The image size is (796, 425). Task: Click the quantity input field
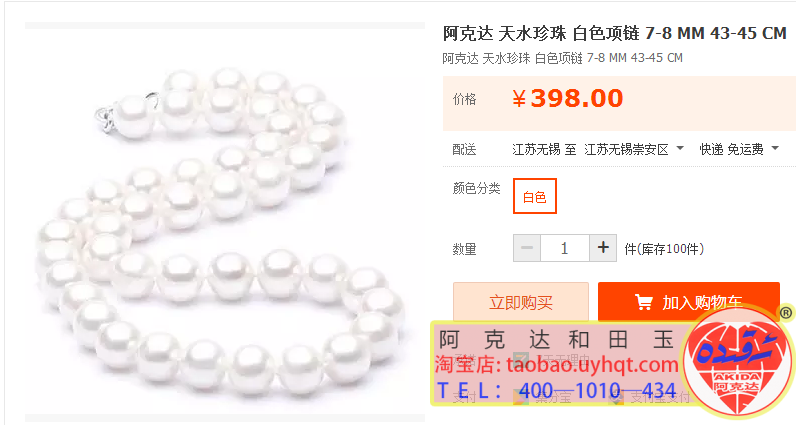click(565, 248)
